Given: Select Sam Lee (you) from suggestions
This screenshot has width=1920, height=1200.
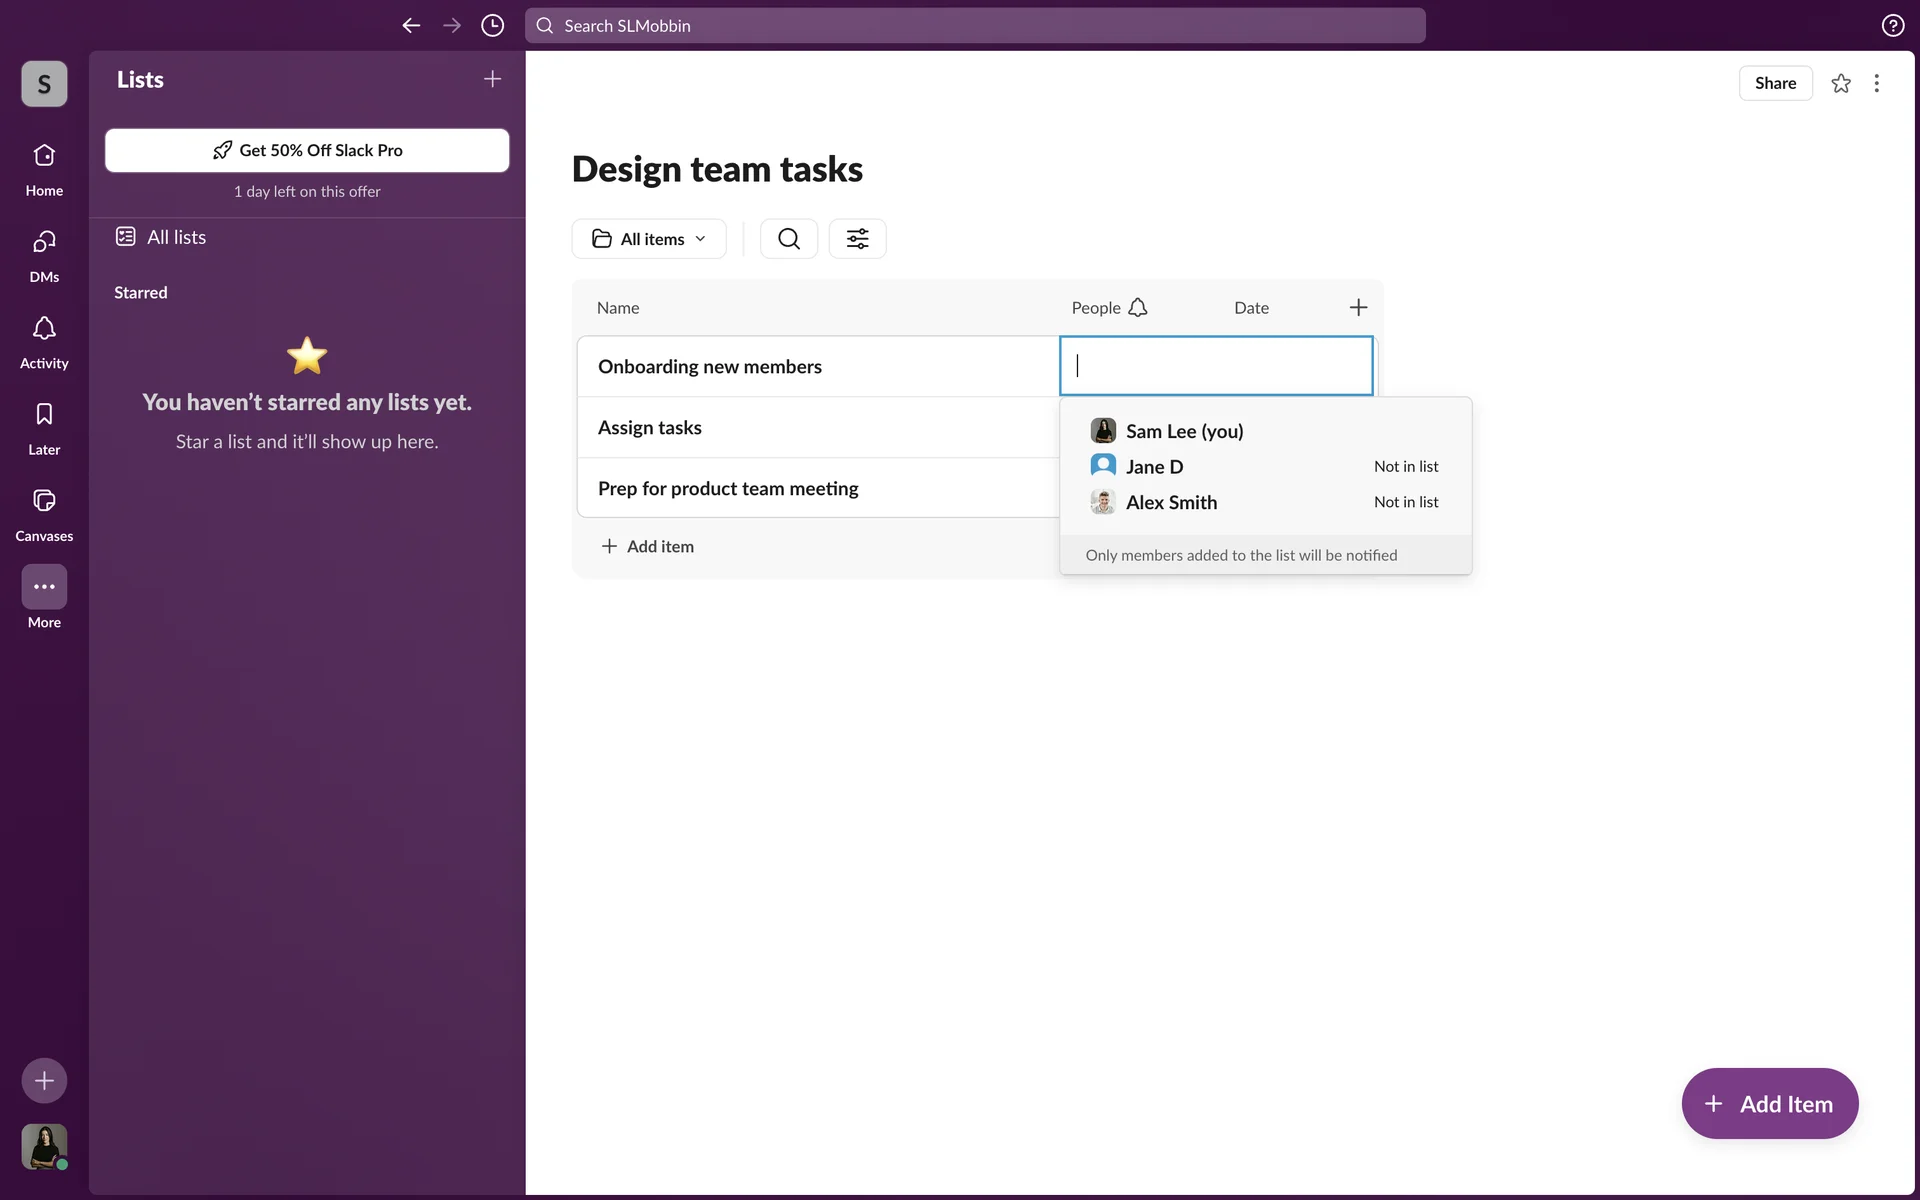Looking at the screenshot, I should (x=1184, y=431).
